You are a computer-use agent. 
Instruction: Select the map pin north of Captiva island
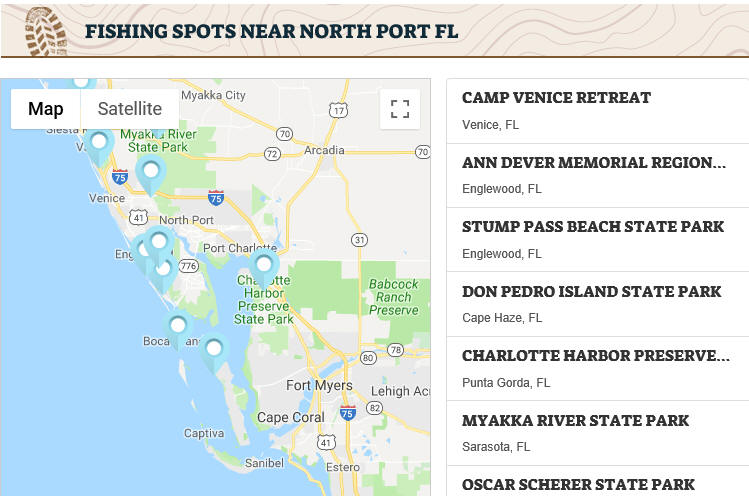tap(214, 352)
